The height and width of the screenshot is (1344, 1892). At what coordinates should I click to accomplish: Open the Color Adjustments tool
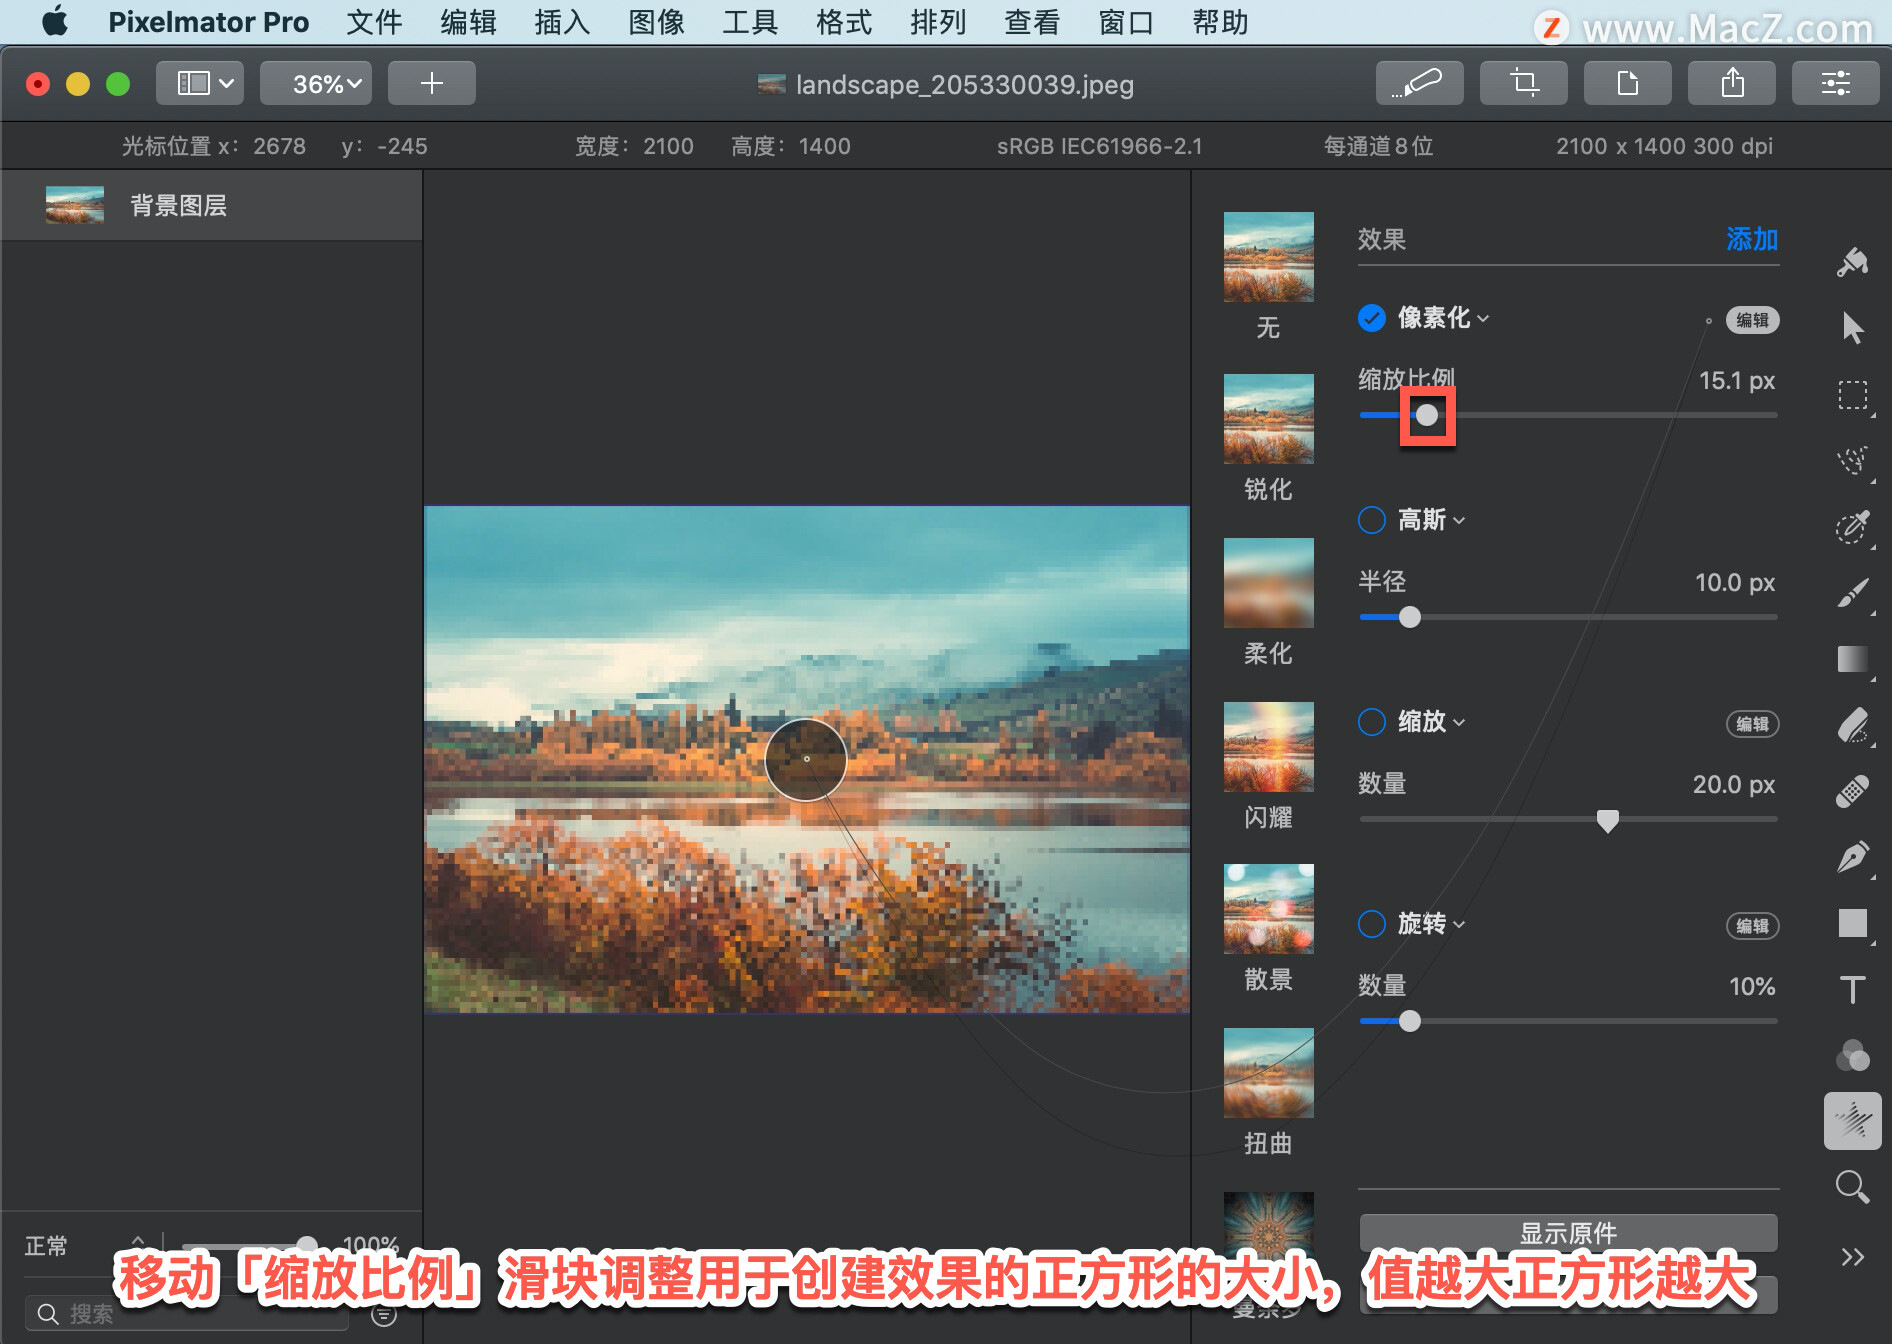tap(1852, 1055)
